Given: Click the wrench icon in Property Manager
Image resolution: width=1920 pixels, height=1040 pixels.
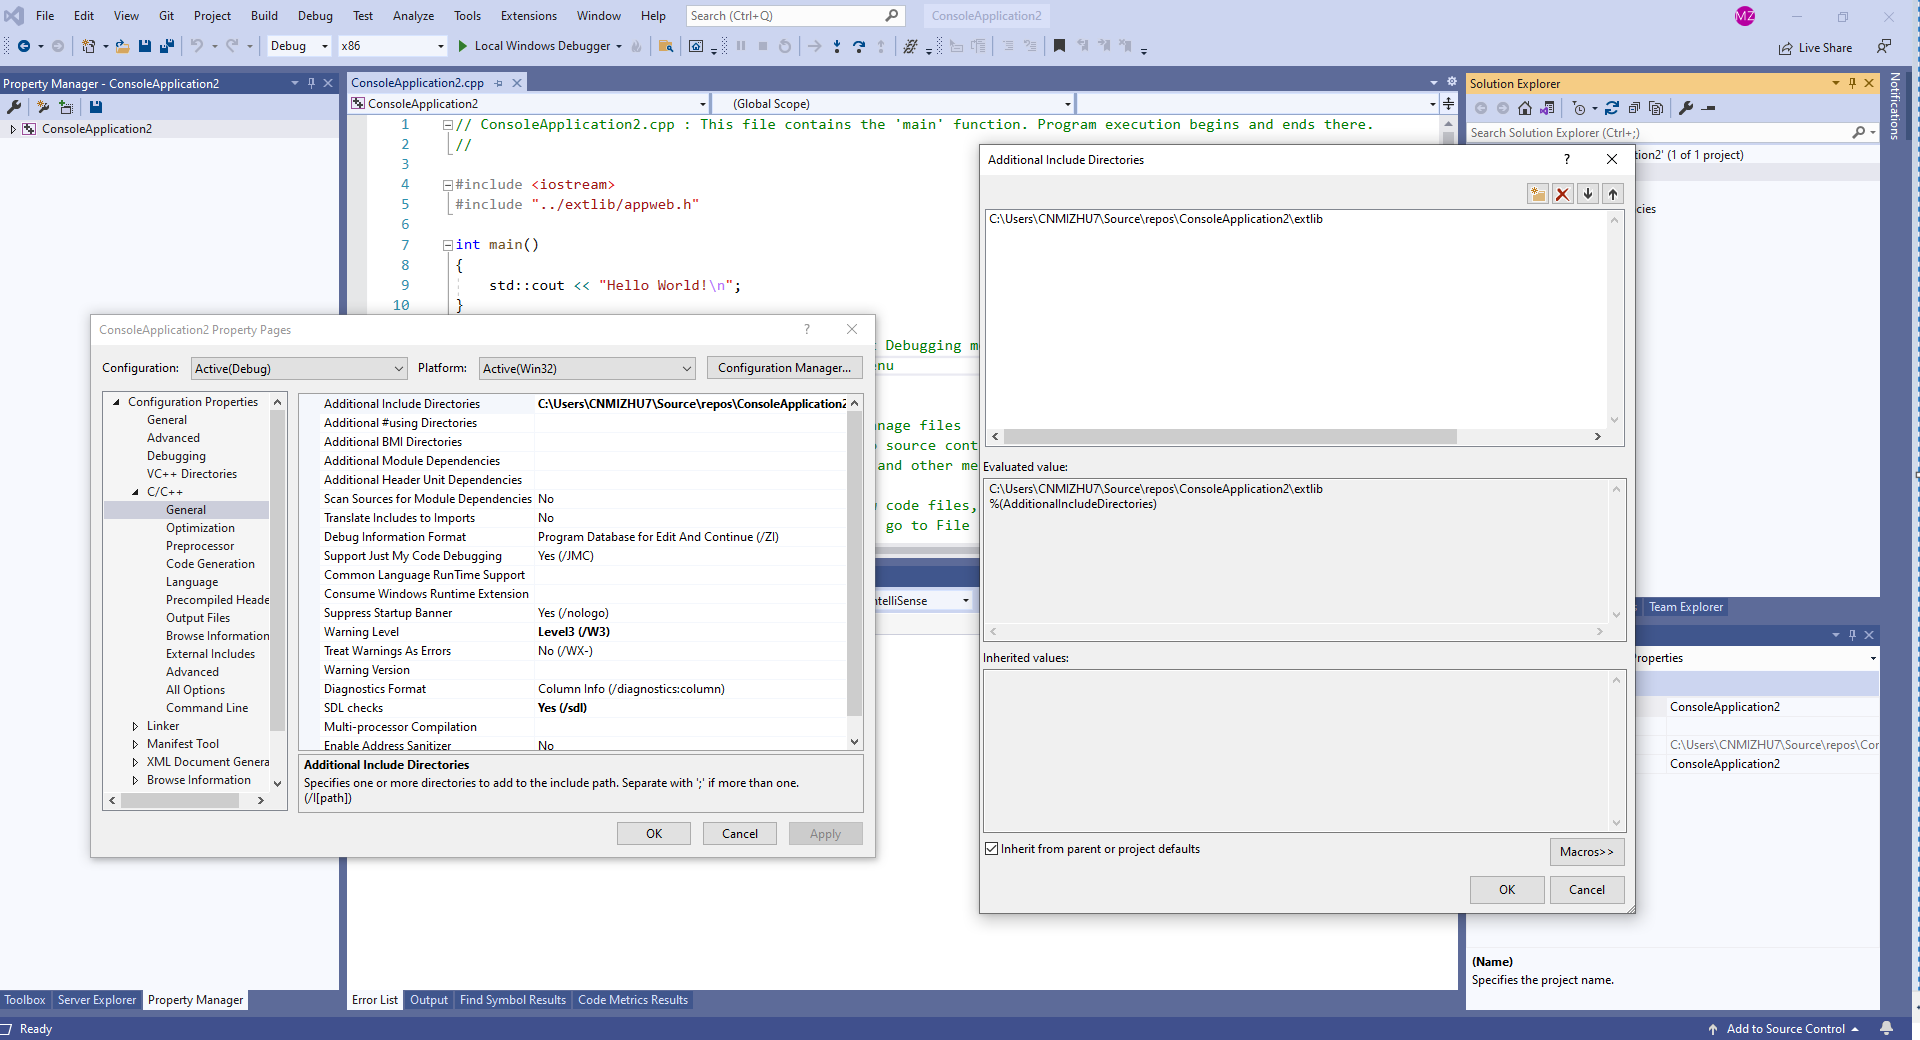Looking at the screenshot, I should tap(14, 107).
